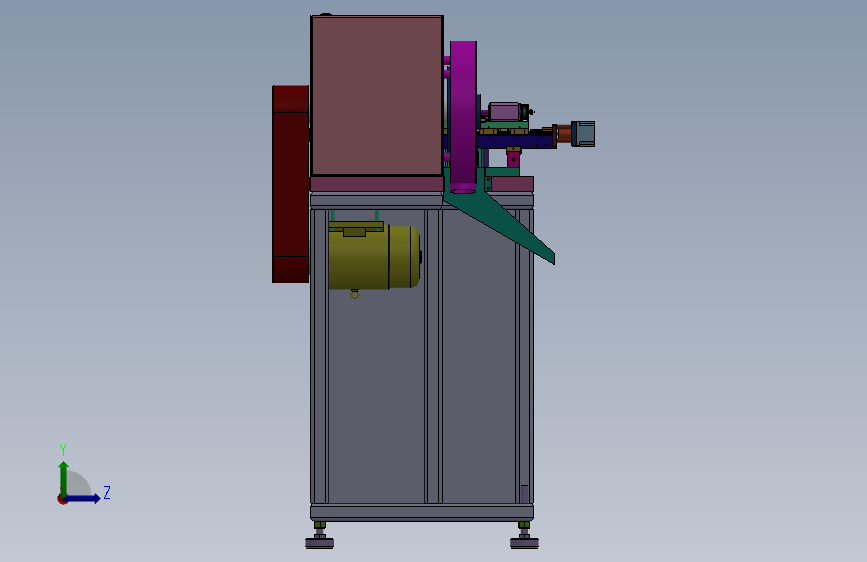Select the right gray side panel of the frame
This screenshot has width=867, height=562.
click(x=479, y=357)
